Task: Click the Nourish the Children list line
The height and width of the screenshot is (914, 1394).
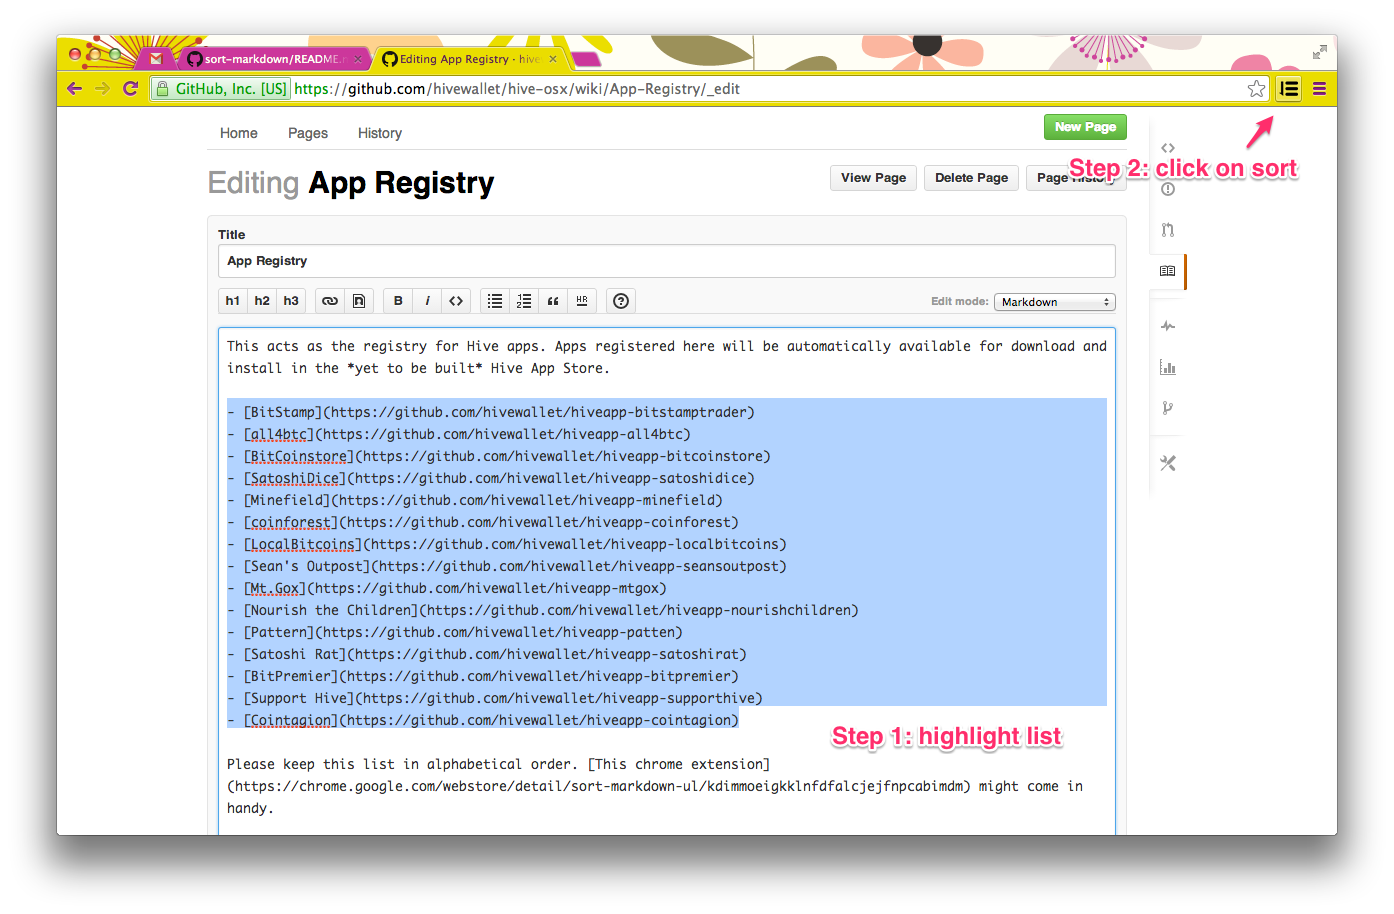Action: click(x=543, y=610)
